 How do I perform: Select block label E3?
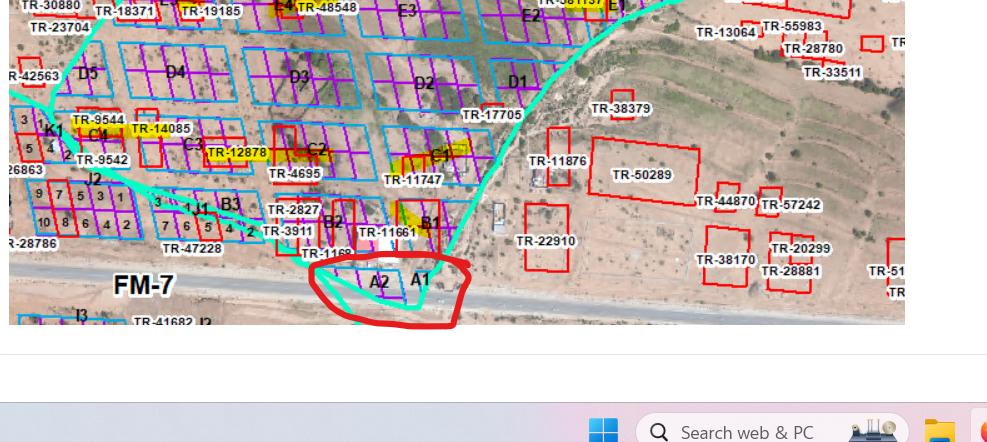tap(407, 11)
